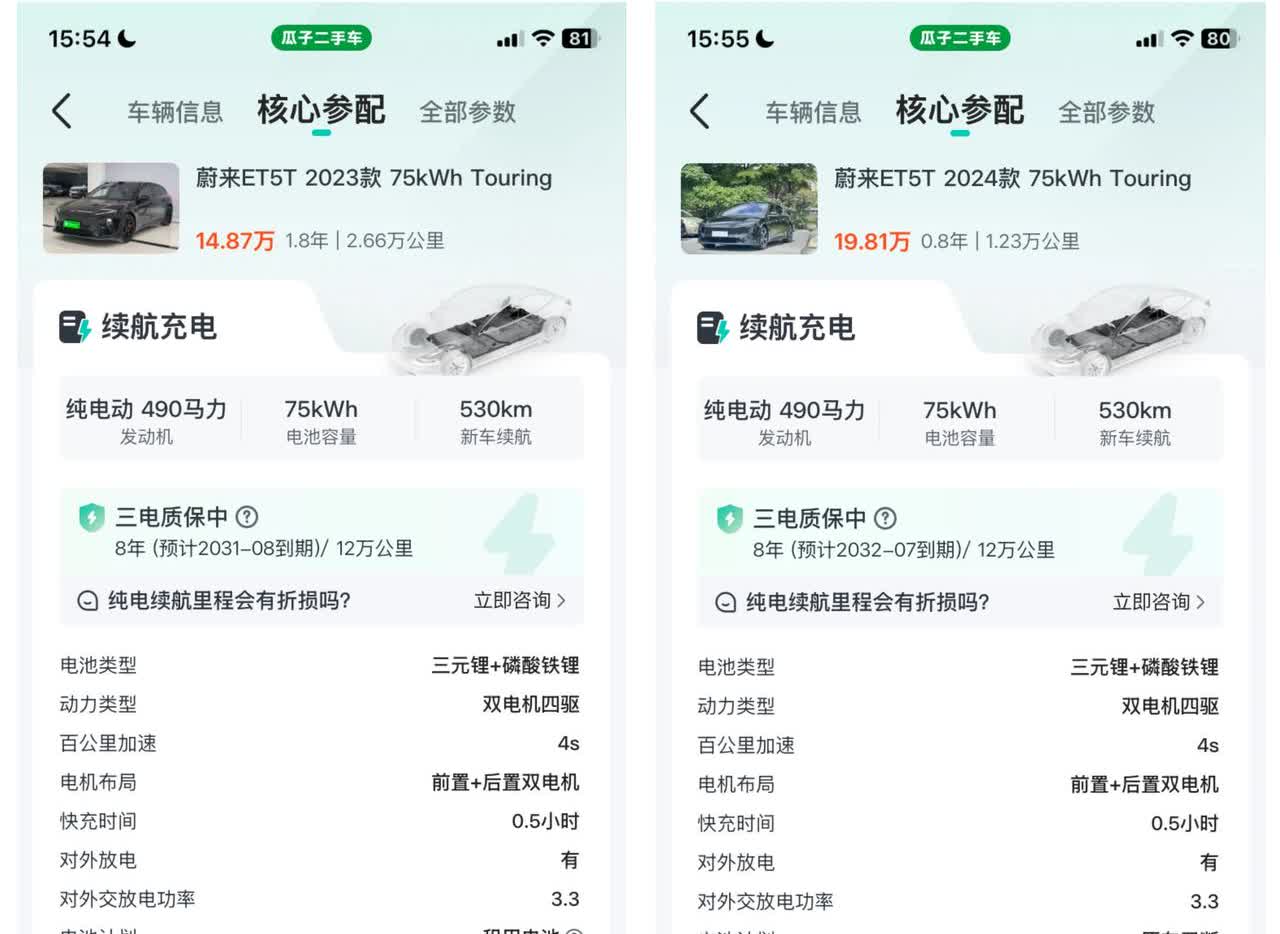Switch to 车辆信息 tab on left screen

(175, 112)
